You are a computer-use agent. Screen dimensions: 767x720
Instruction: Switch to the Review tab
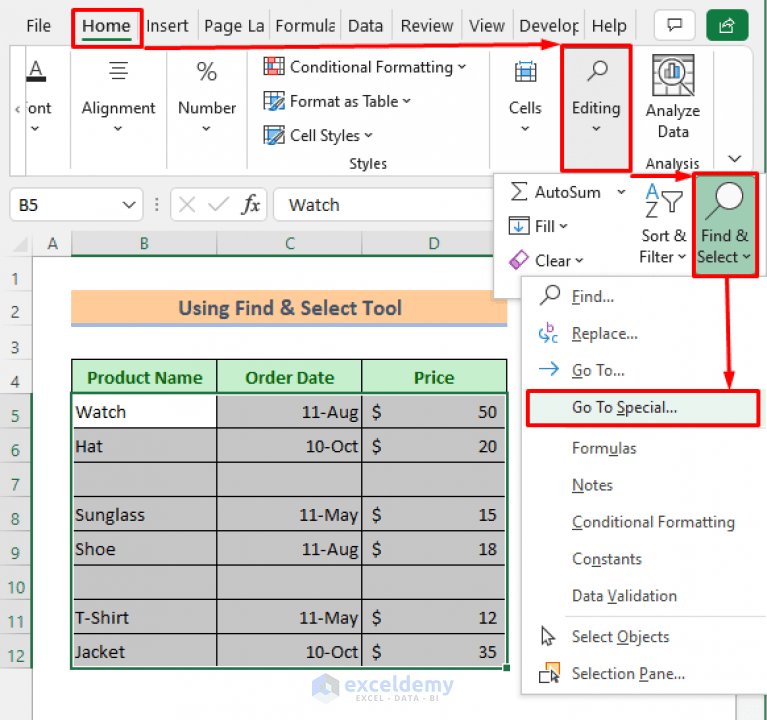click(x=427, y=25)
